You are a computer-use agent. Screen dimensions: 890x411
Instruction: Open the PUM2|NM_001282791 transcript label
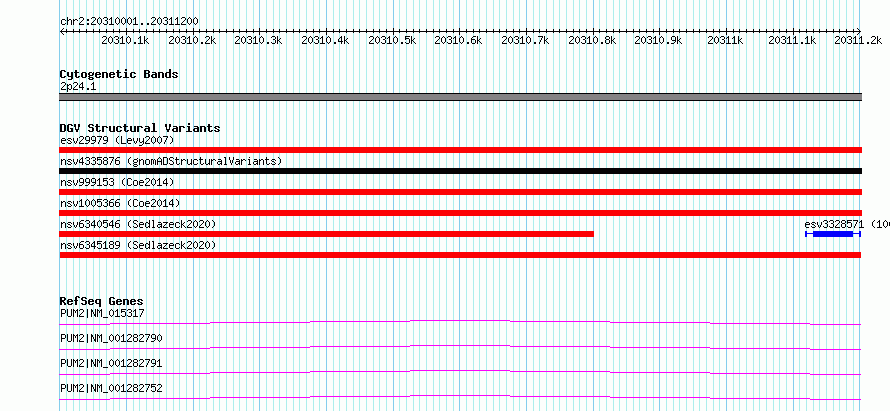tap(111, 363)
